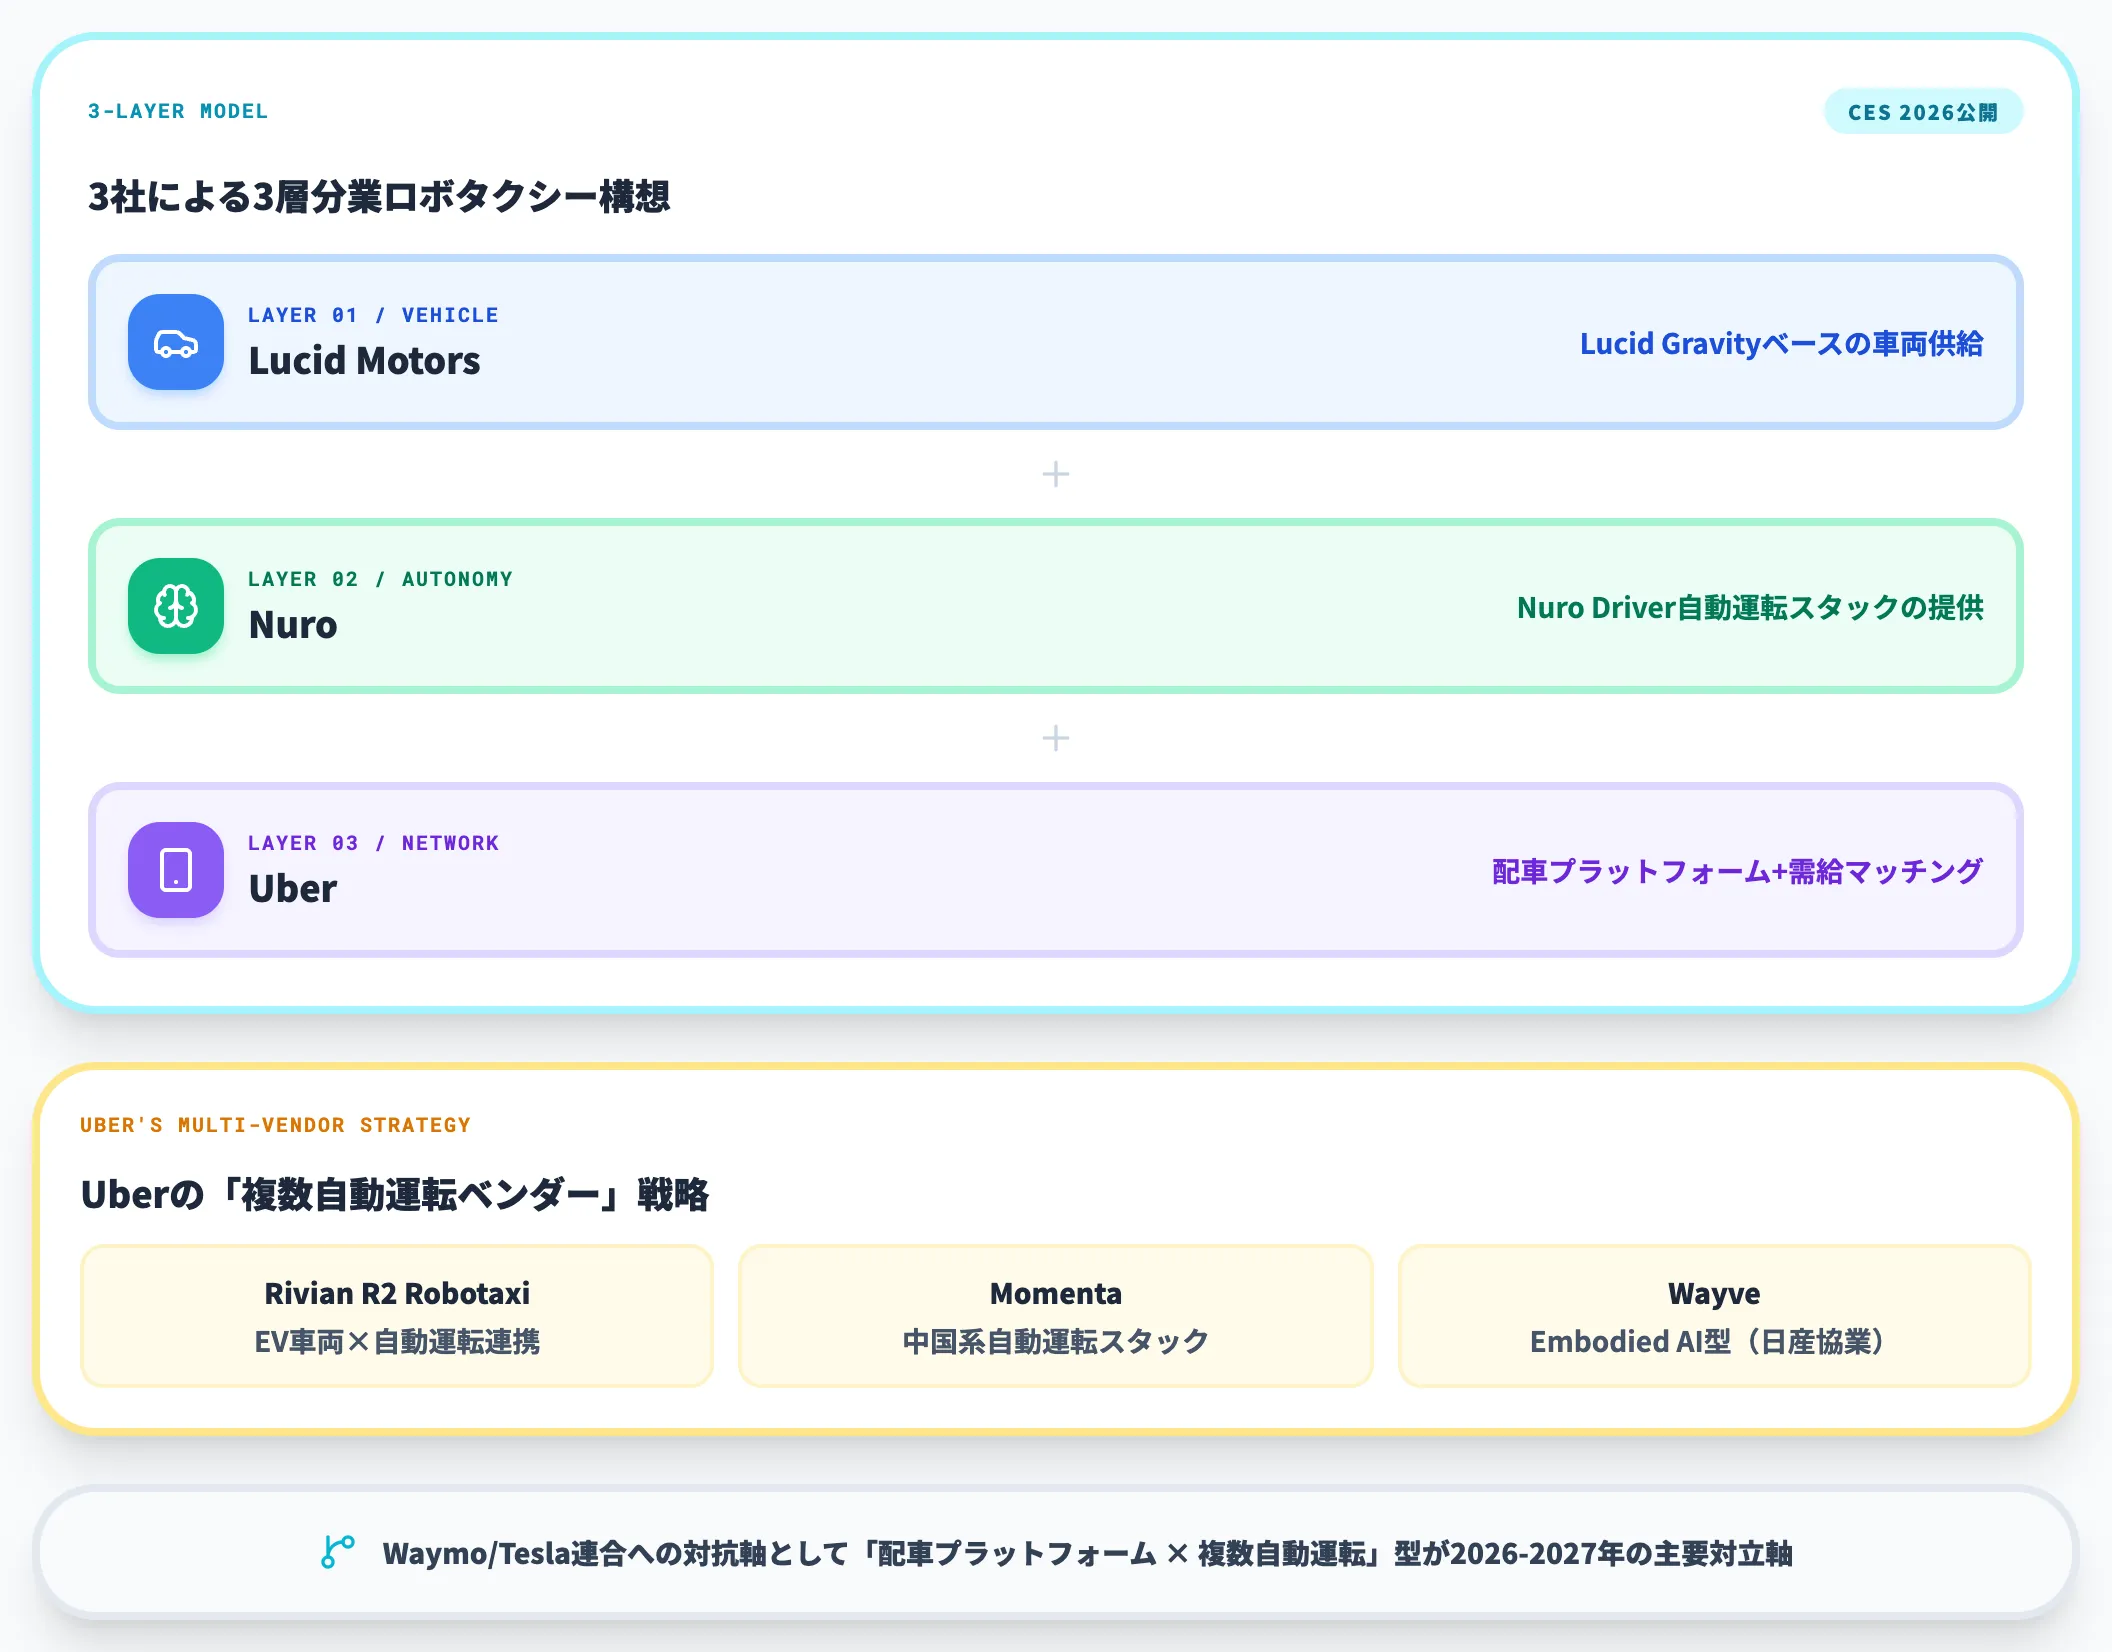Select the Lucid Motors heading
Image resolution: width=2112 pixels, height=1652 pixels.
click(x=364, y=361)
